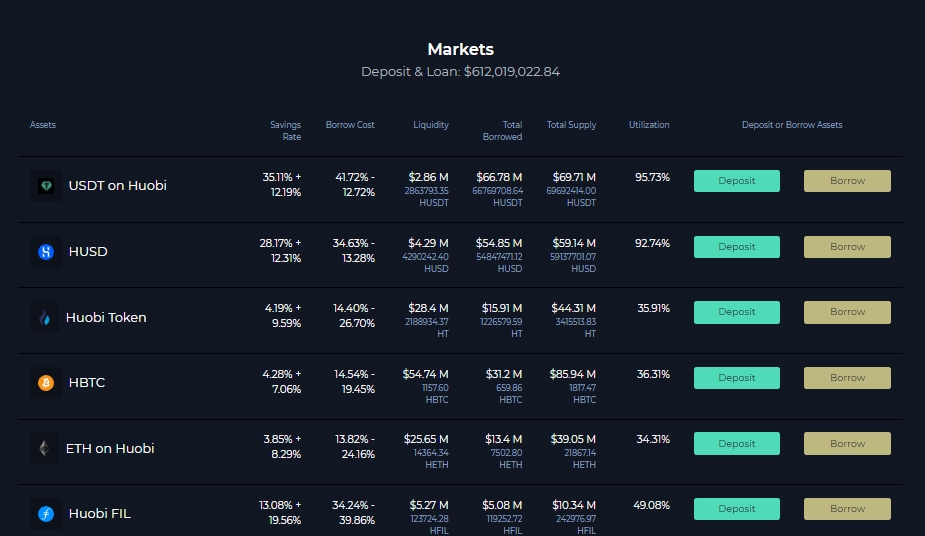The image size is (925, 536).
Task: Open the Huobi Token asset name
Action: point(106,318)
